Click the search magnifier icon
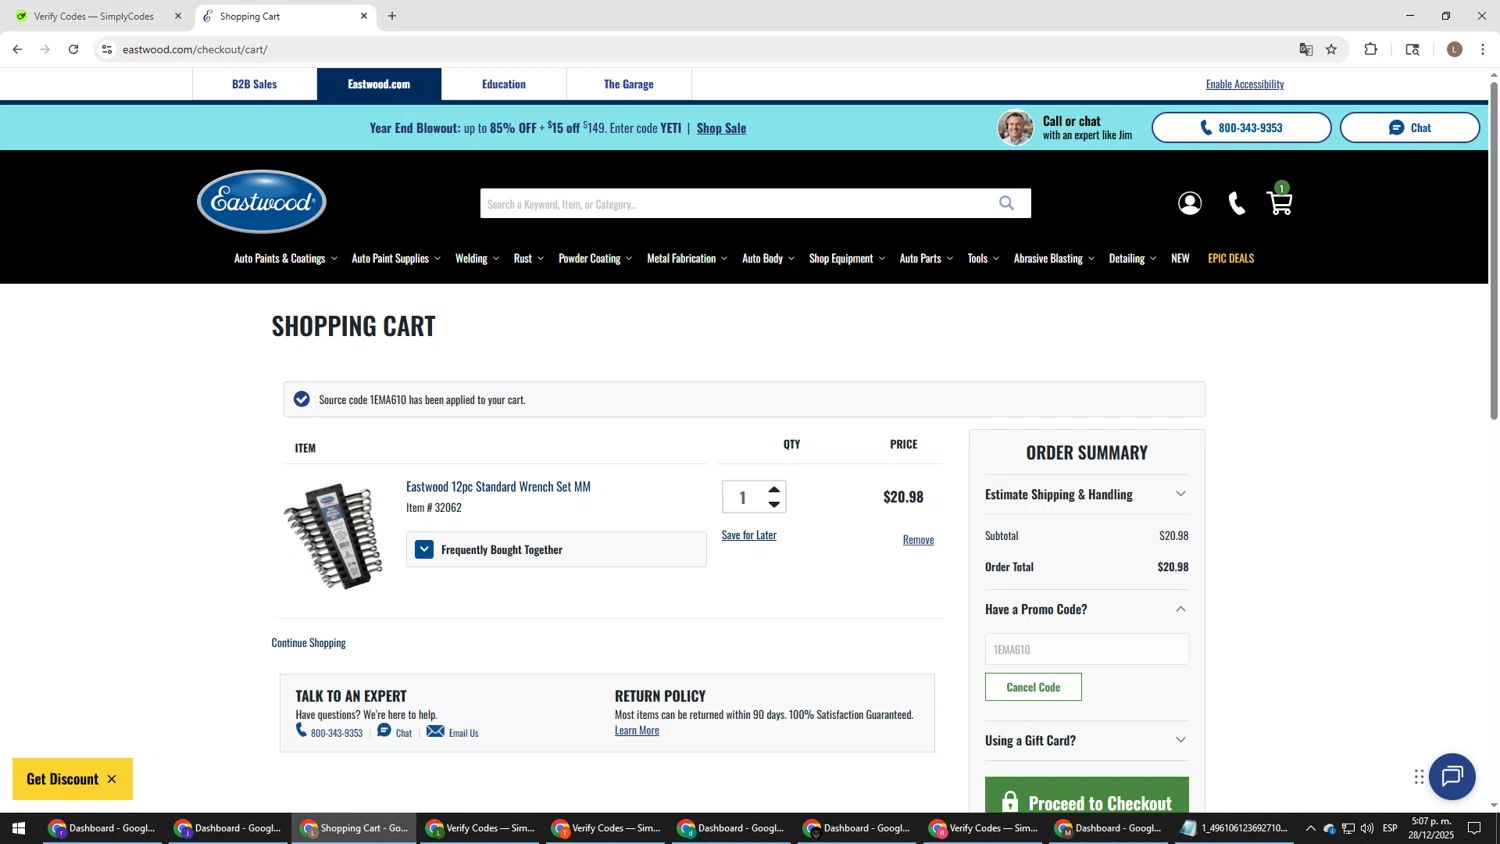The image size is (1500, 844). (x=1006, y=203)
